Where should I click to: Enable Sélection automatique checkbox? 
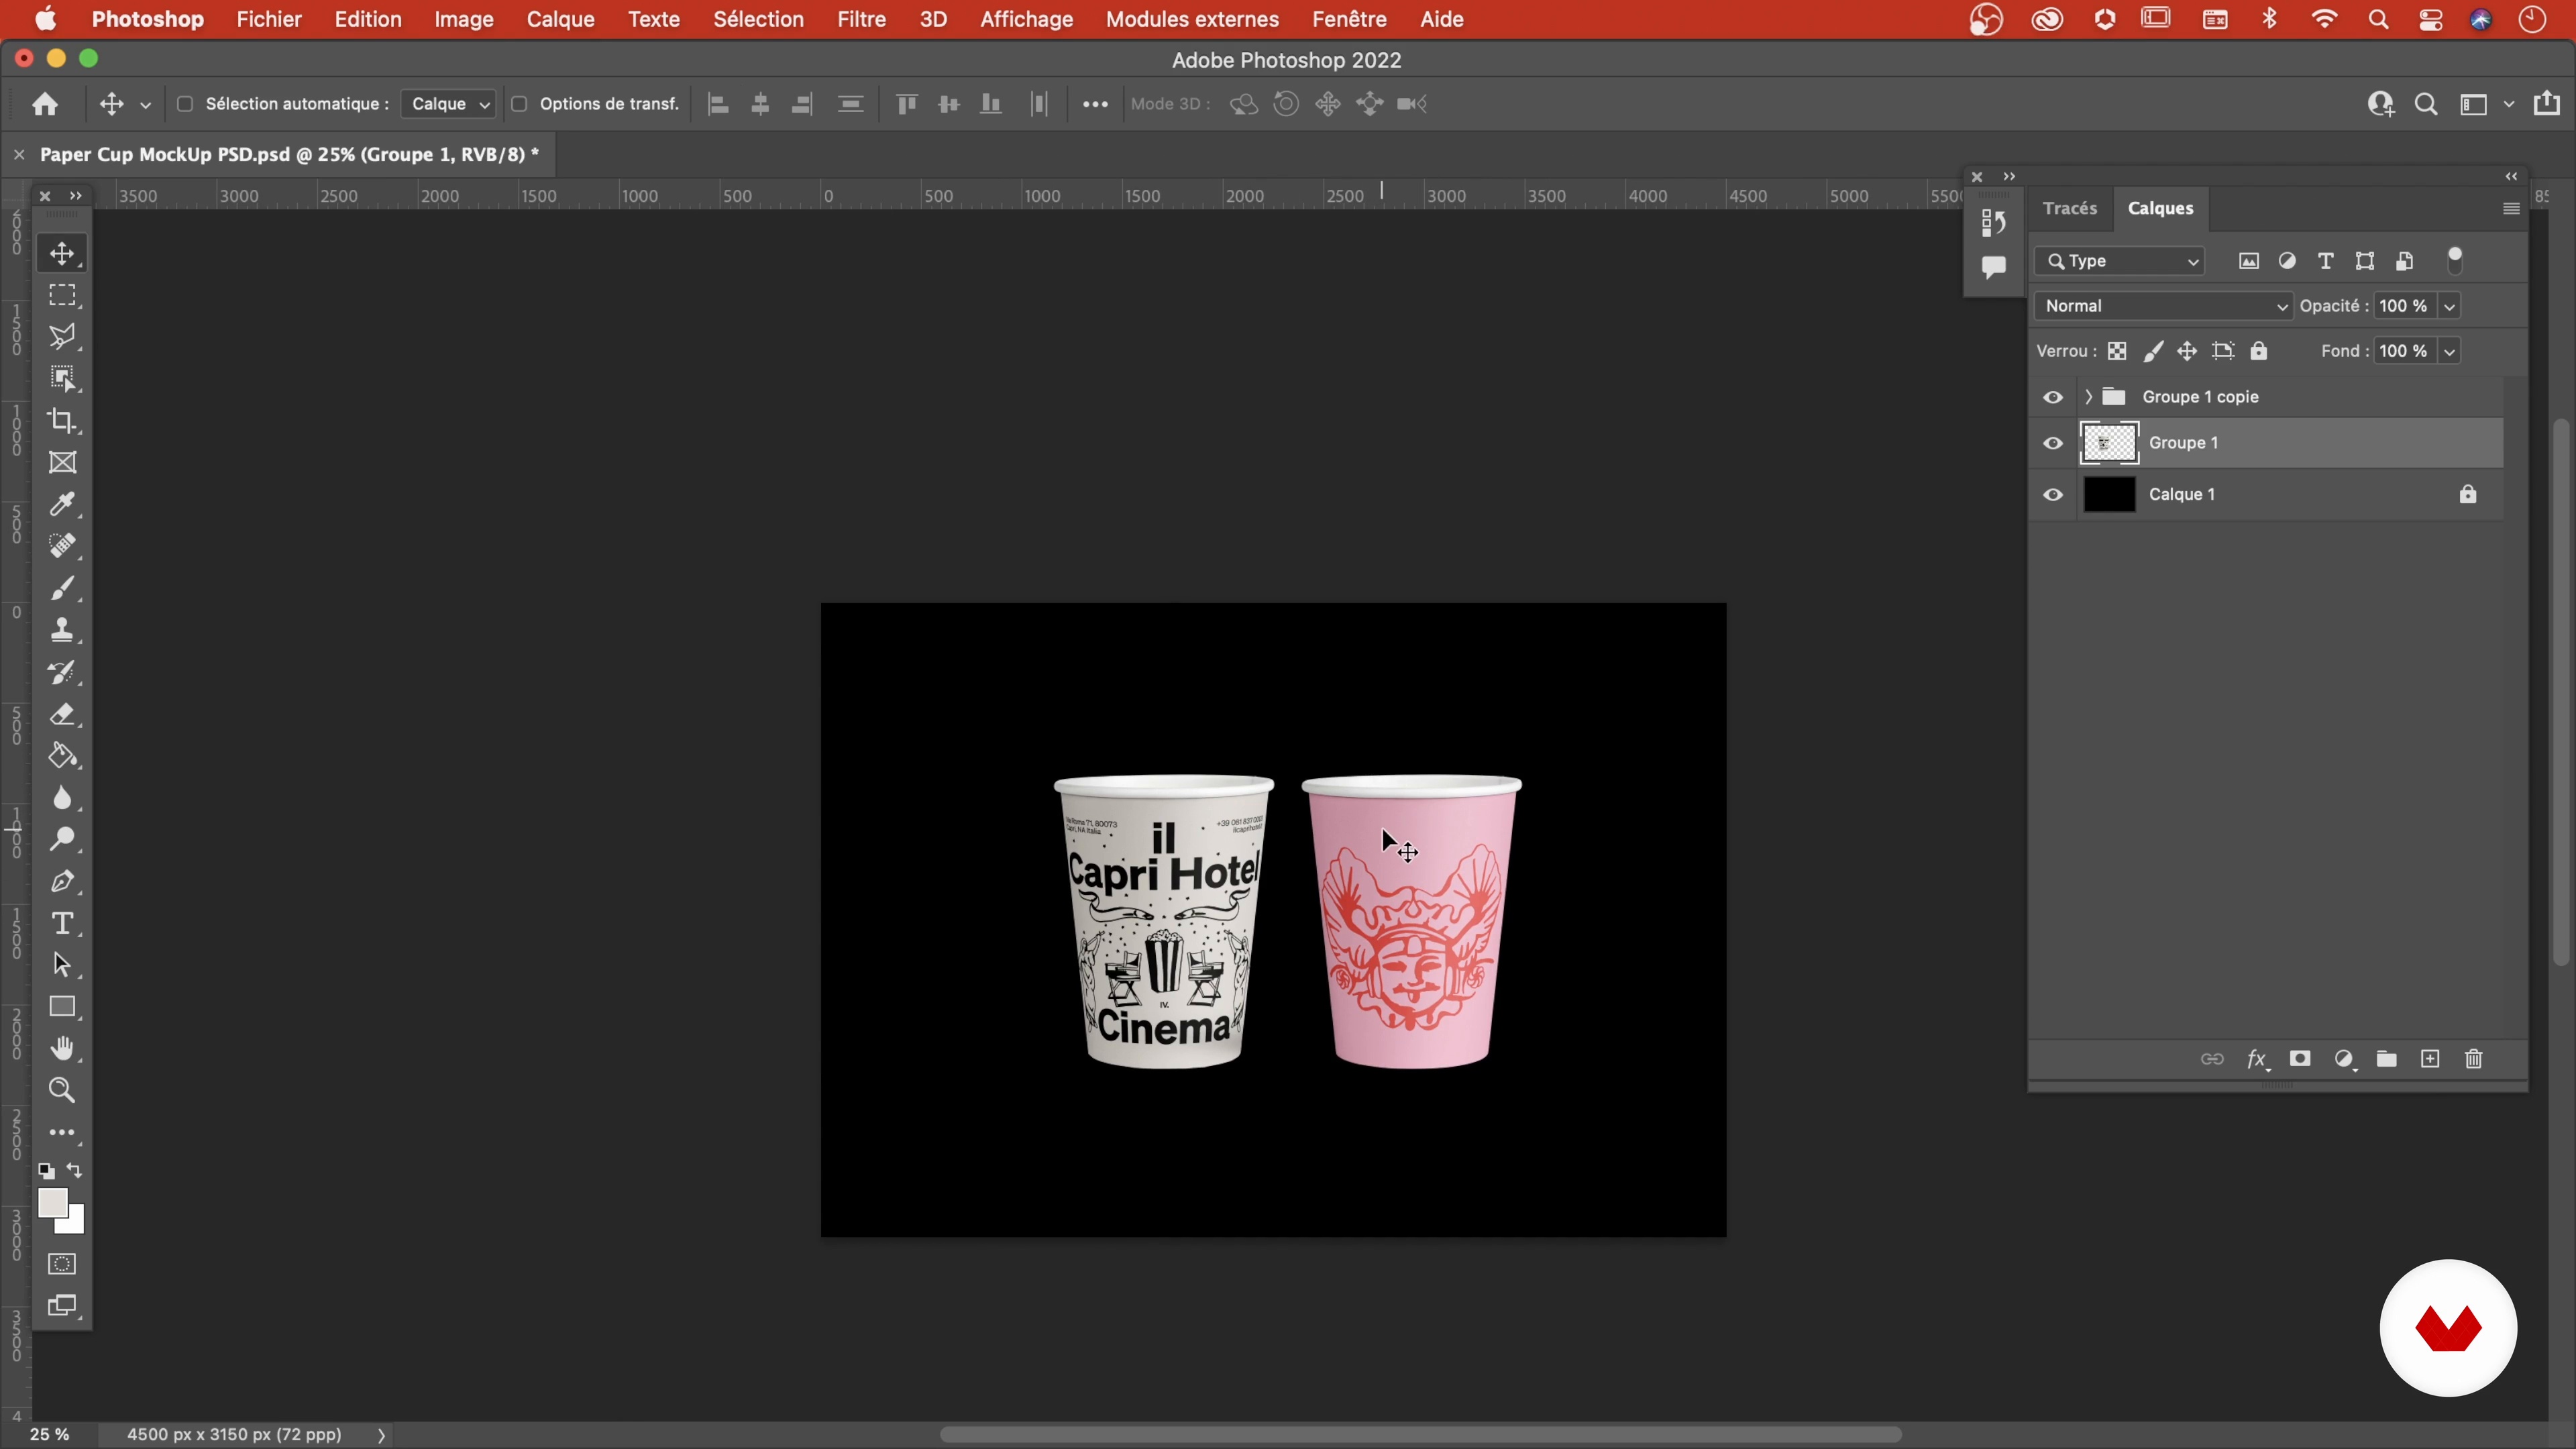(x=184, y=104)
